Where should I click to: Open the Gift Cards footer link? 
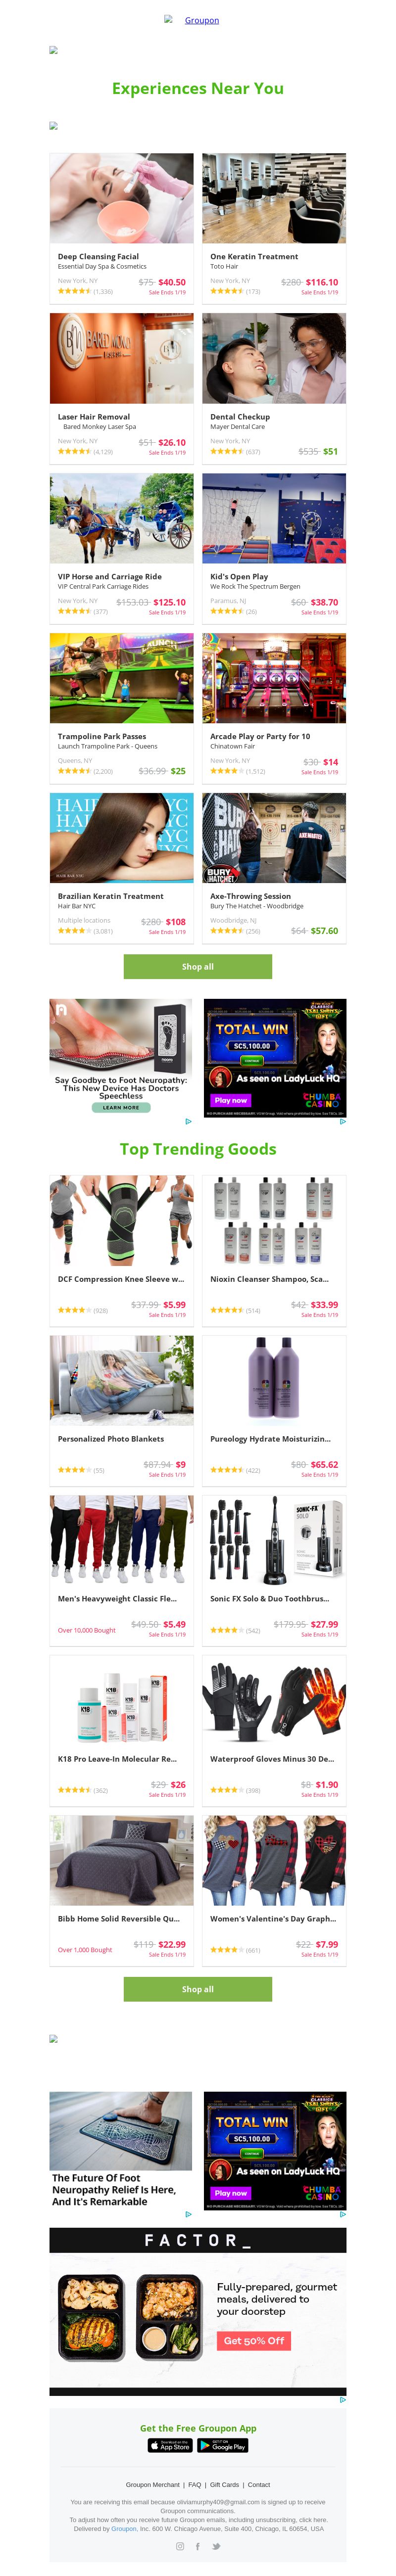click(224, 2484)
